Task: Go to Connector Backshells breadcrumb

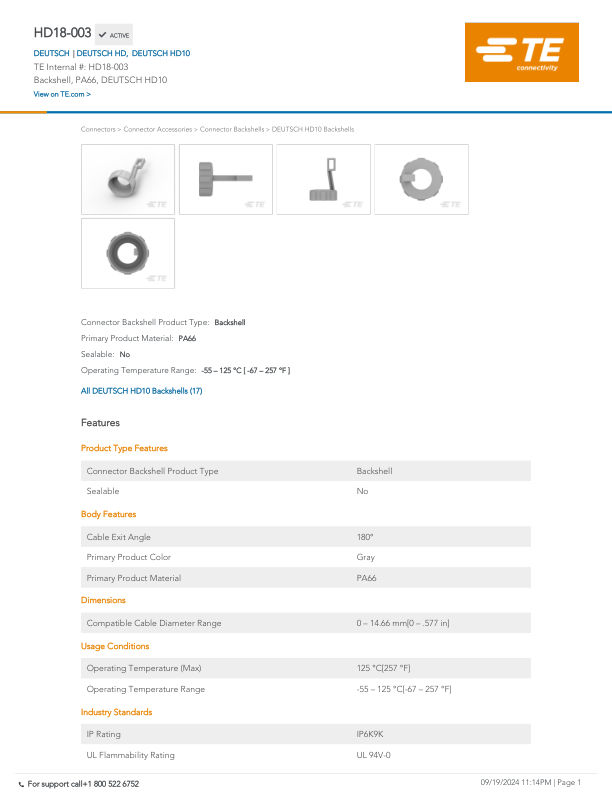Action: [x=232, y=129]
